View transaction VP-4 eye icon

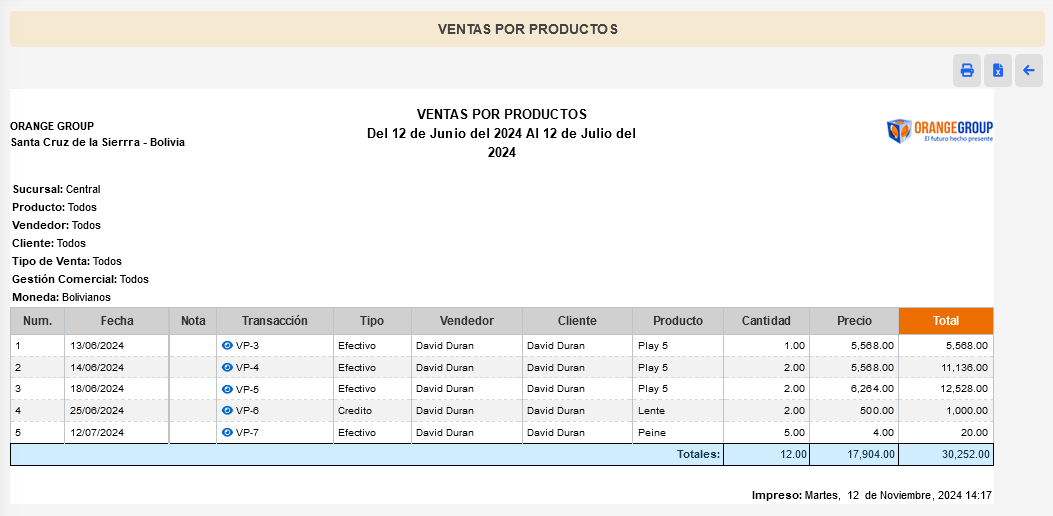point(227,368)
